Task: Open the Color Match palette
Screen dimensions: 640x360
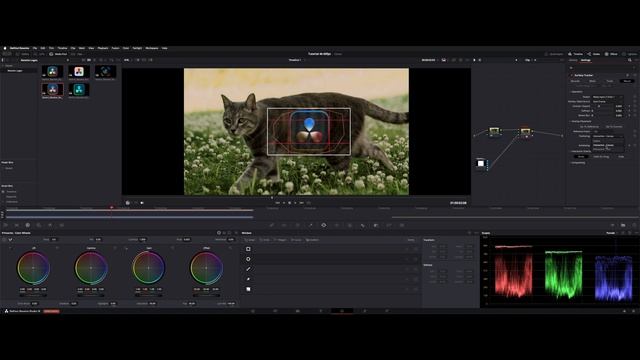Action: 17,225
